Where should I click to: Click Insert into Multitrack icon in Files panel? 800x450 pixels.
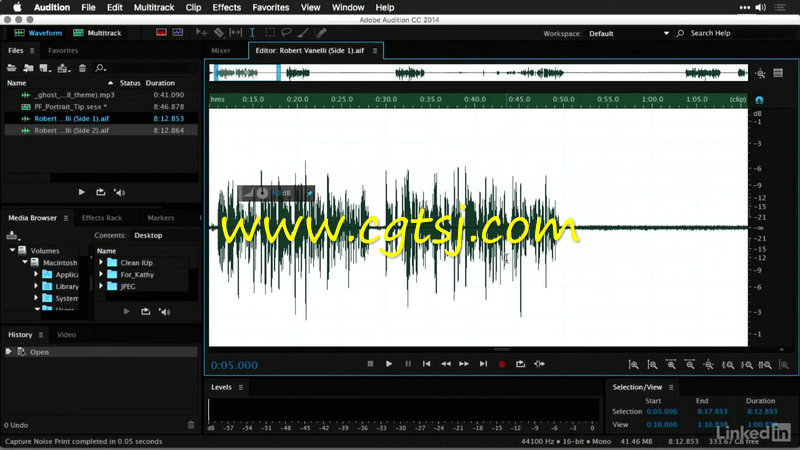click(x=64, y=68)
